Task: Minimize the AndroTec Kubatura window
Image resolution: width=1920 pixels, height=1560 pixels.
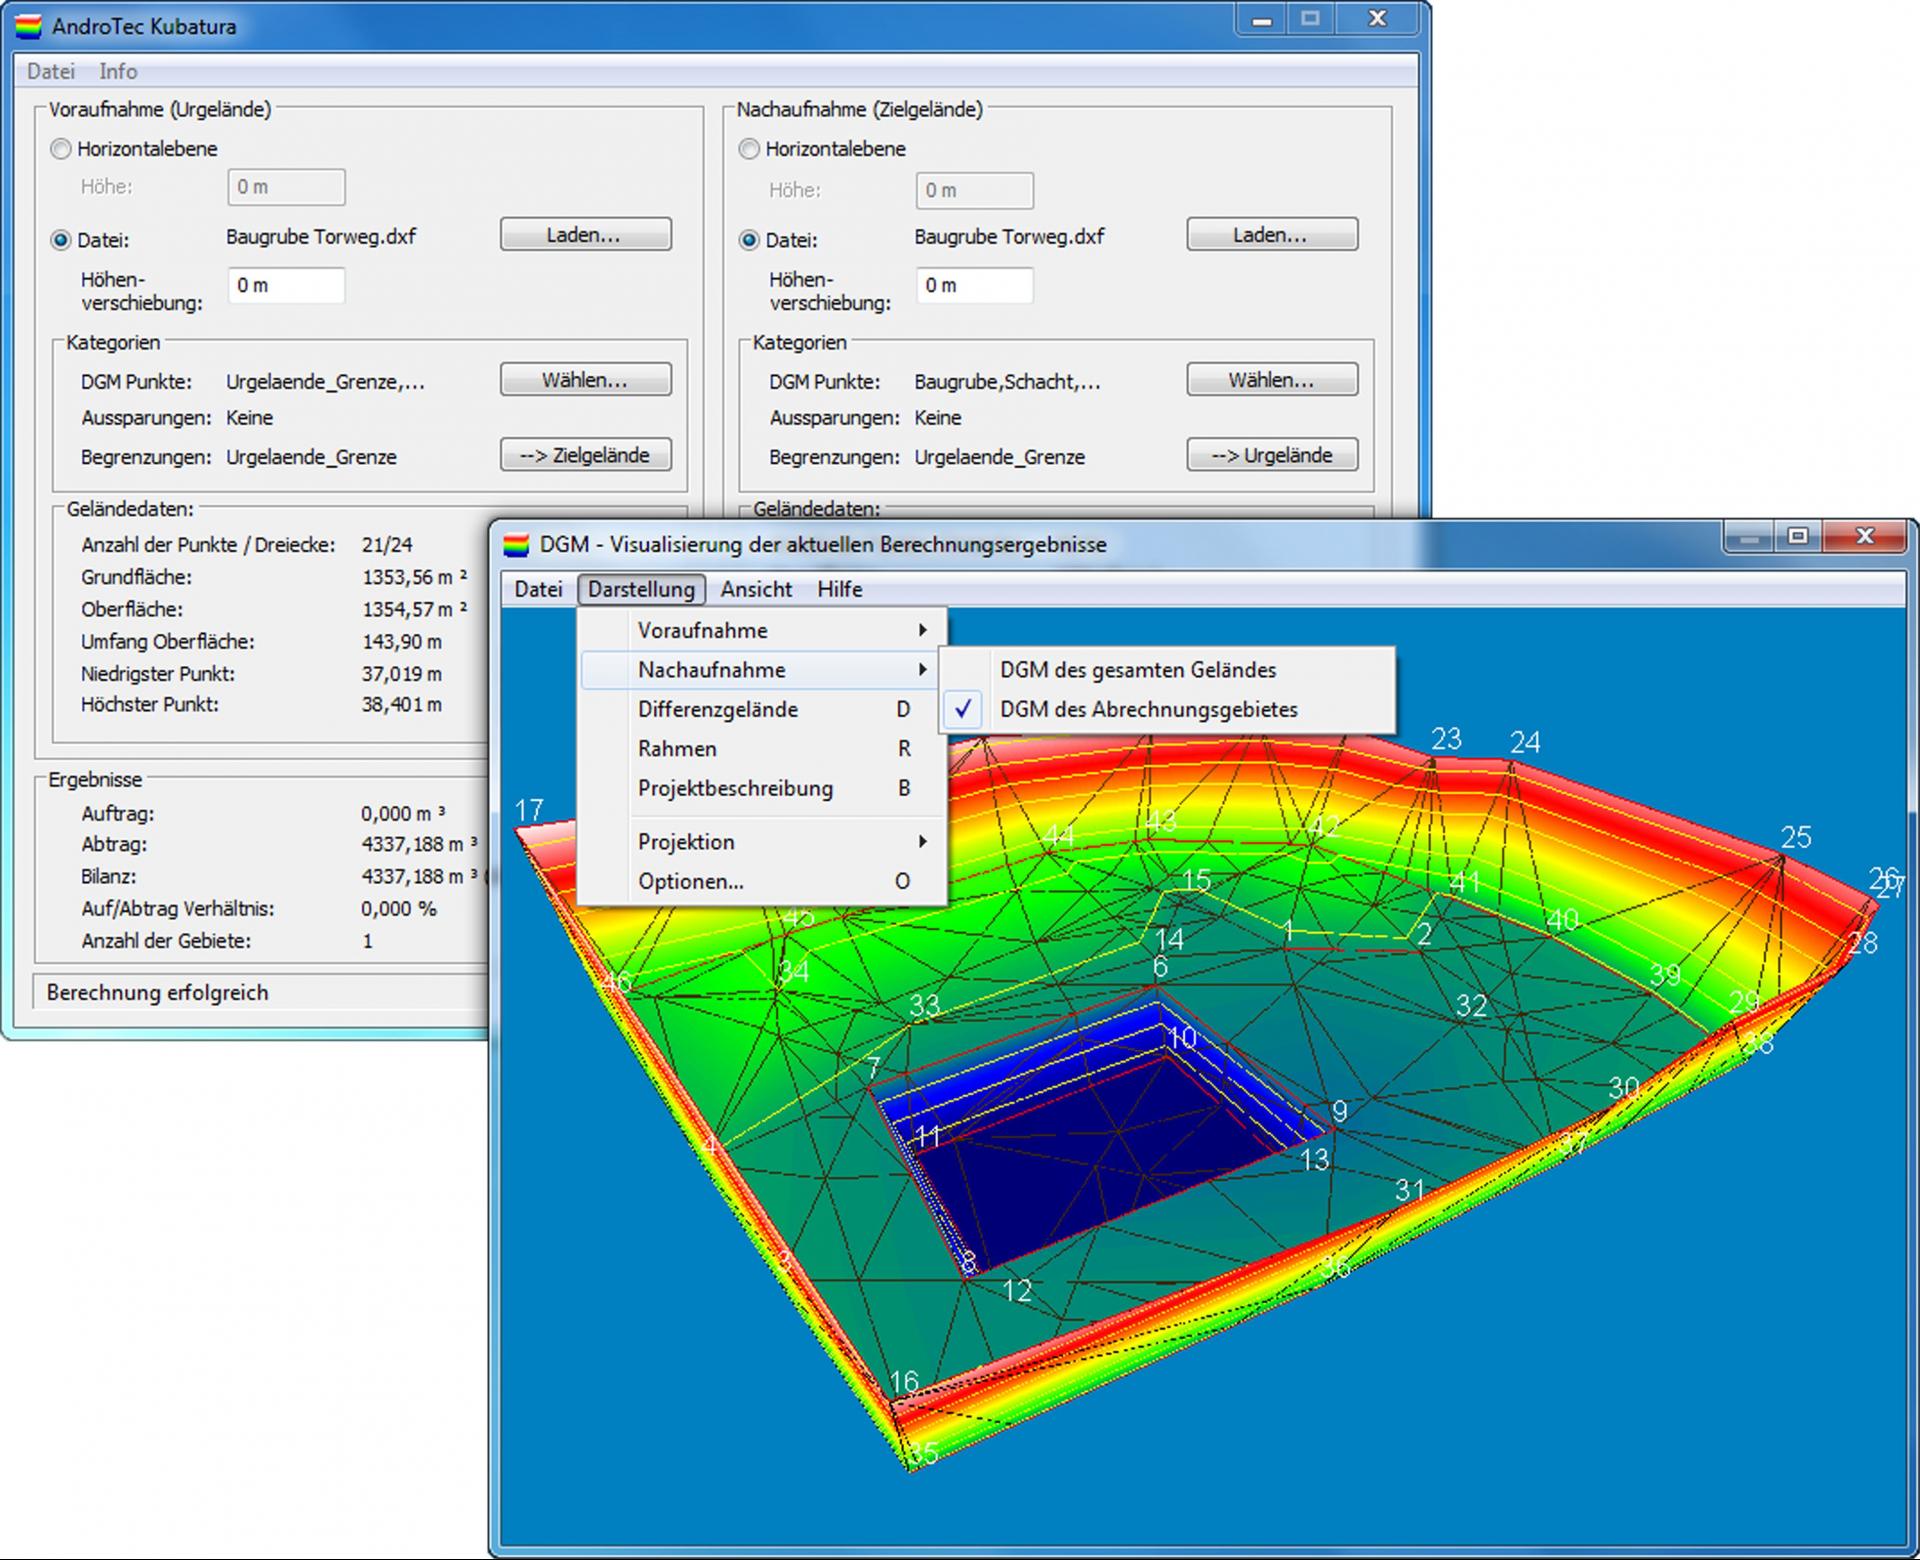Action: (1262, 19)
